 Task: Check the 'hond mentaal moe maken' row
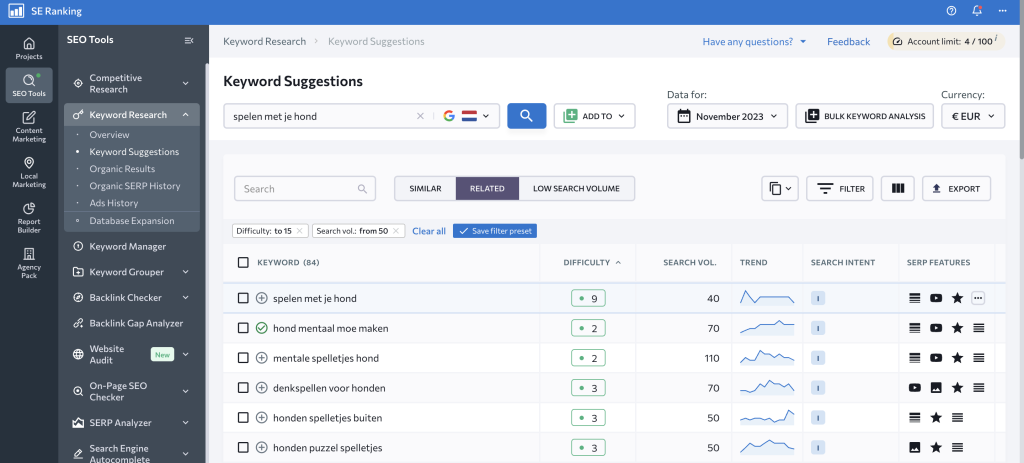pos(243,328)
